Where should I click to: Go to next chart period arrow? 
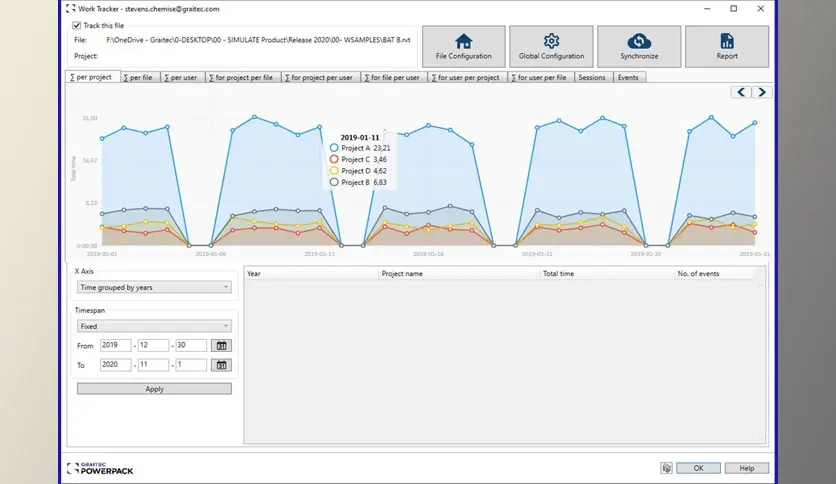pyautogui.click(x=762, y=92)
